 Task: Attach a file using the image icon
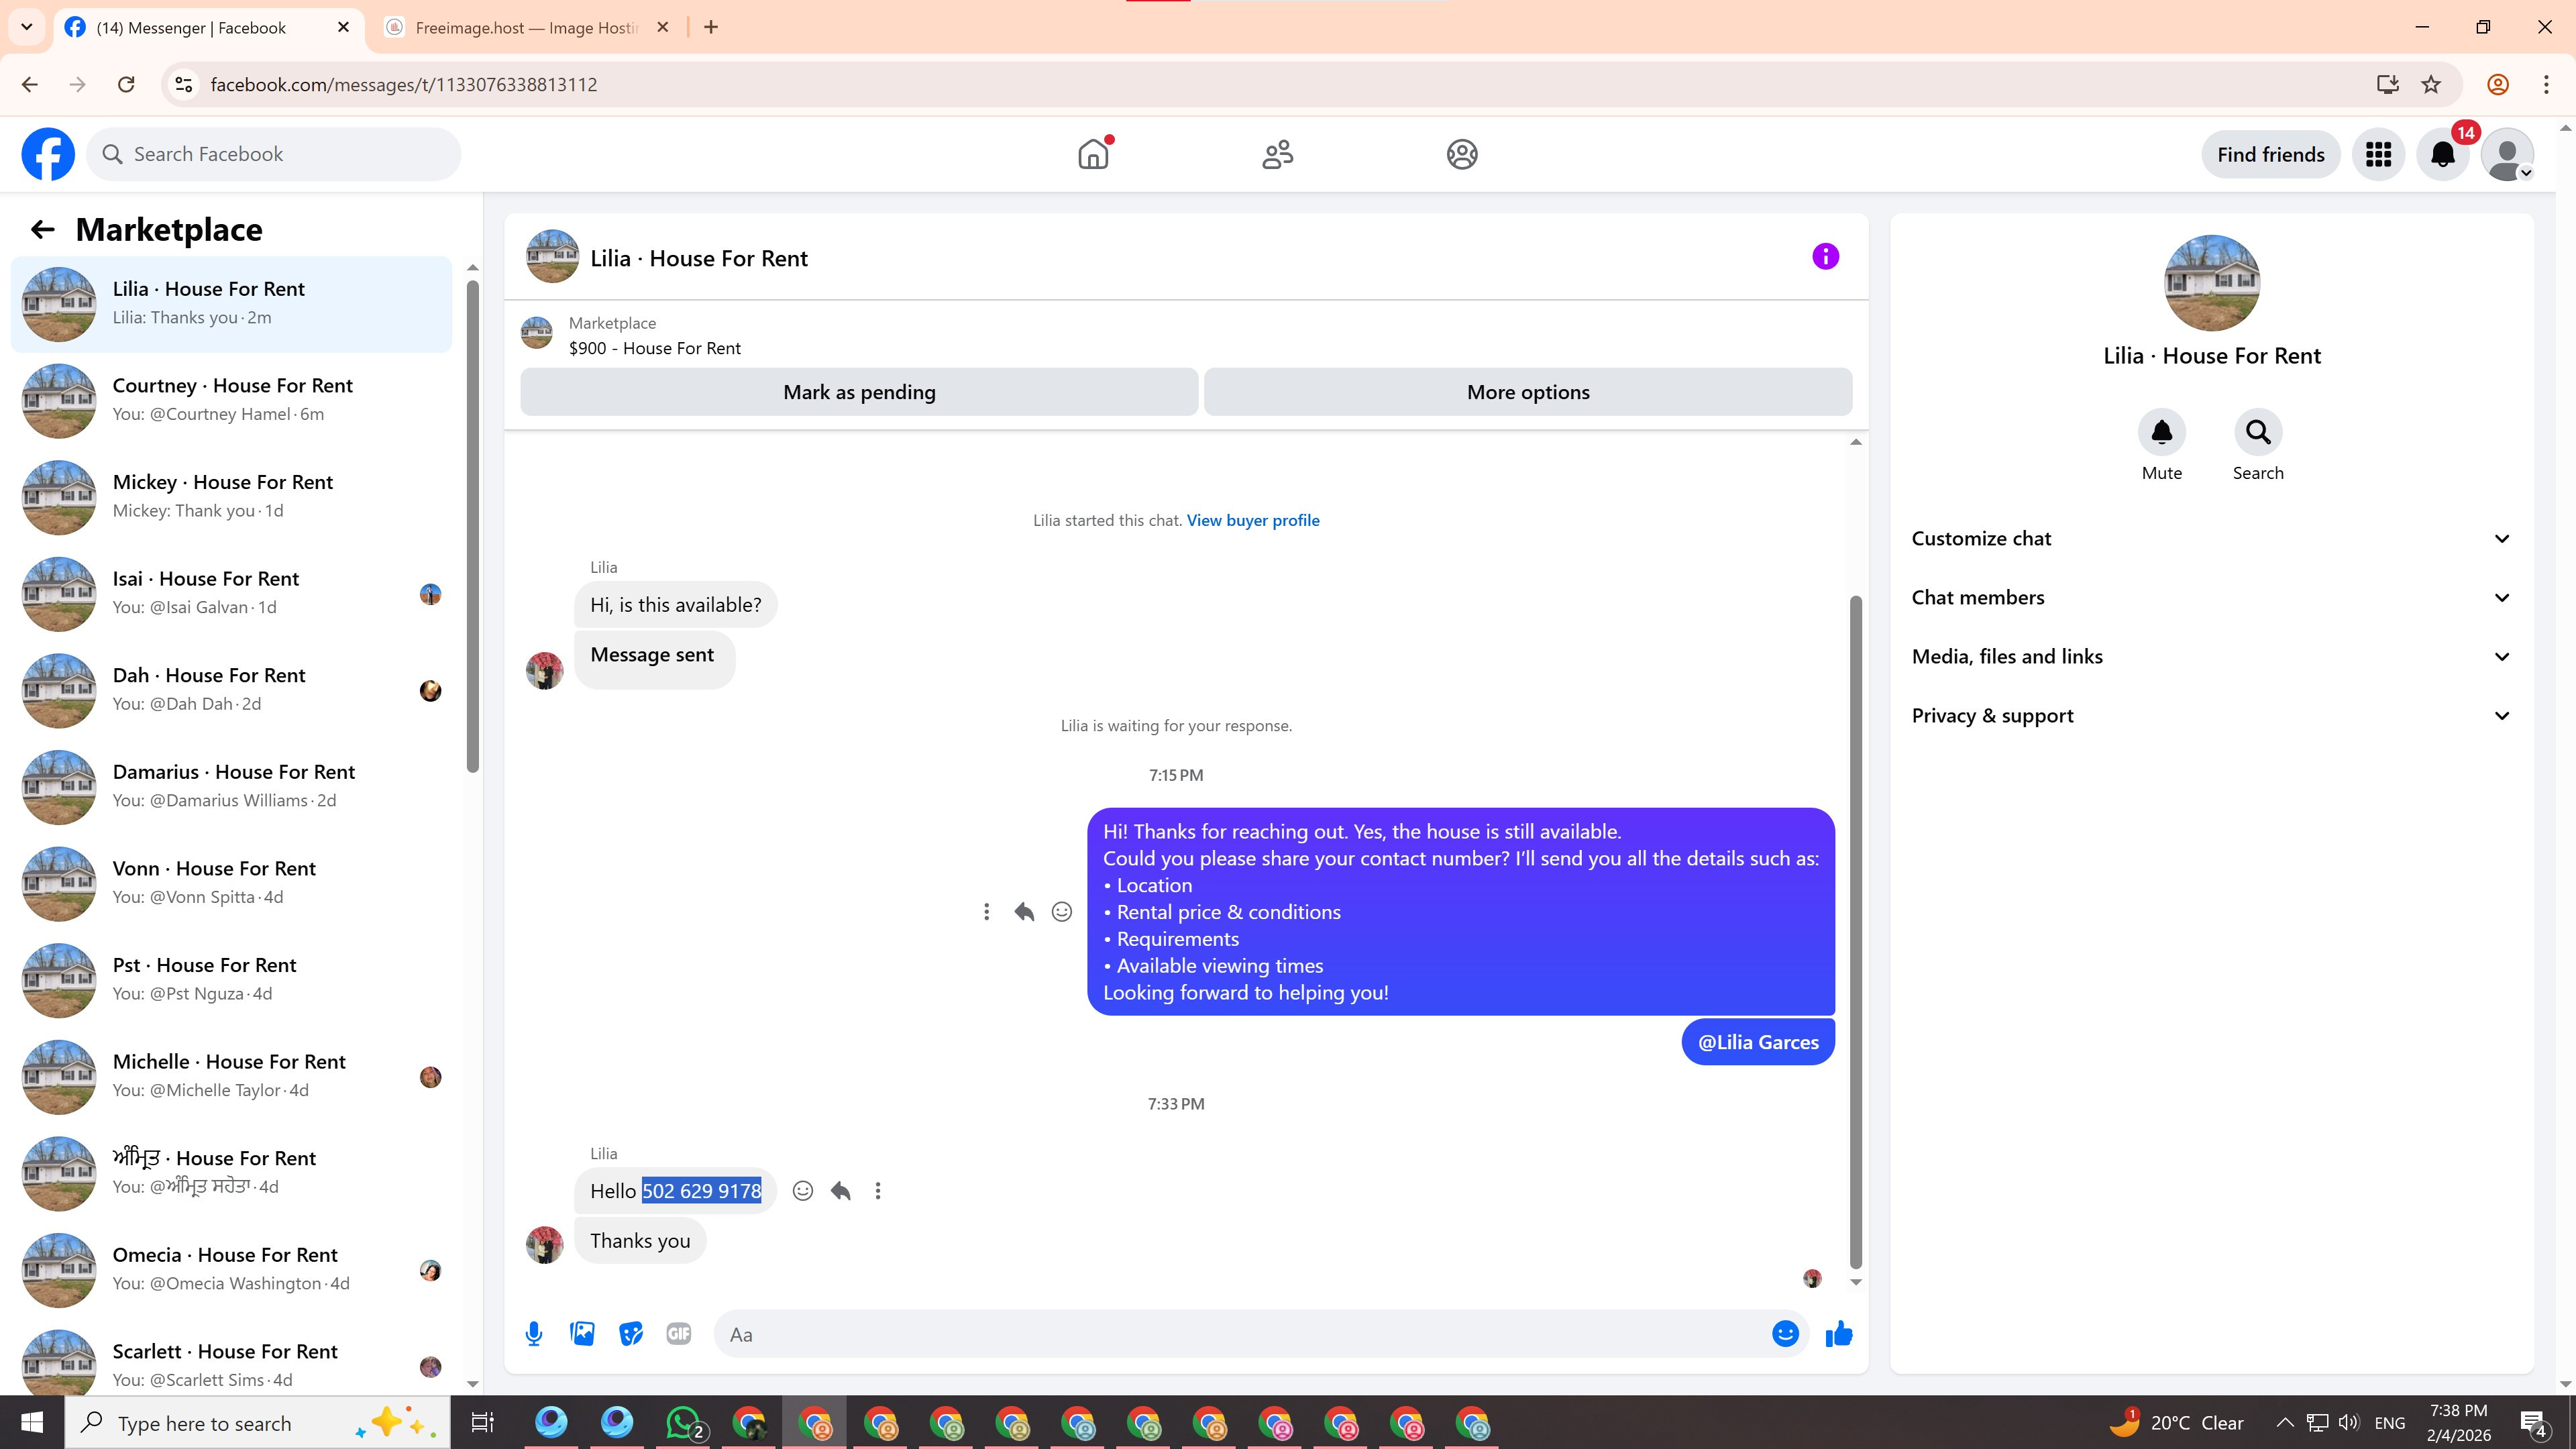582,1334
